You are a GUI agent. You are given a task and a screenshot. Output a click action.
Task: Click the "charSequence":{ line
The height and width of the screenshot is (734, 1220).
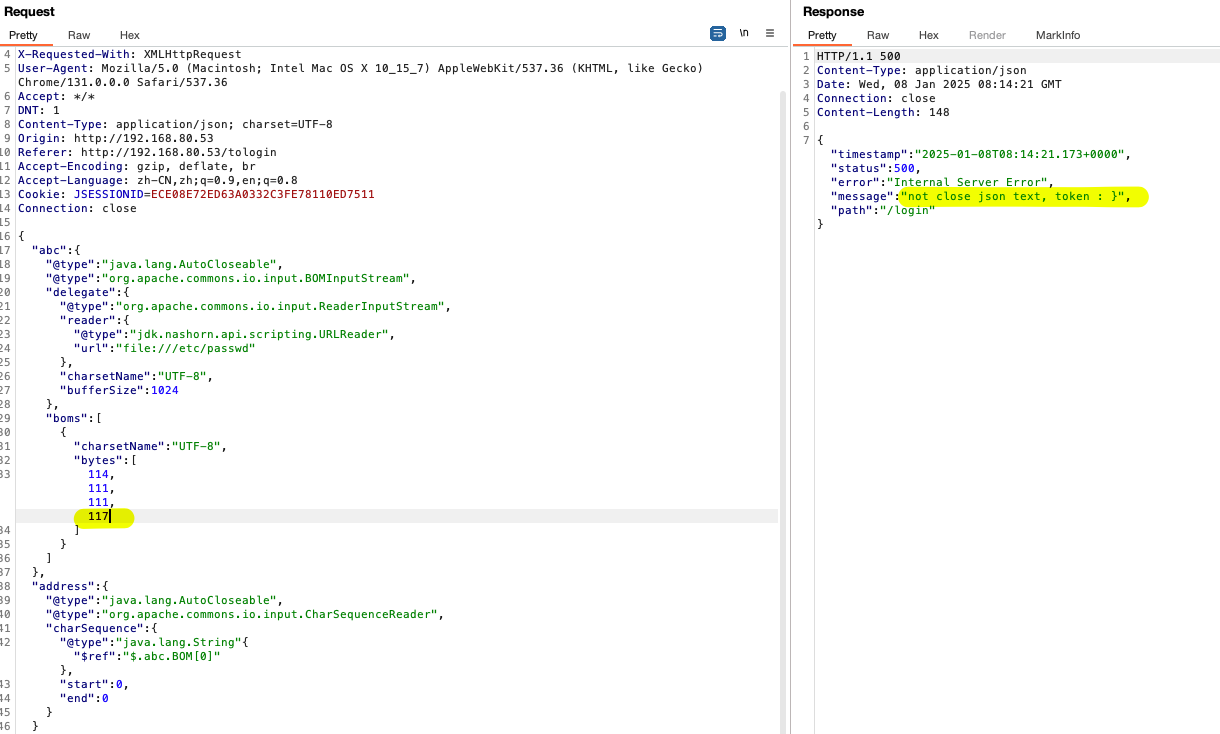click(102, 628)
